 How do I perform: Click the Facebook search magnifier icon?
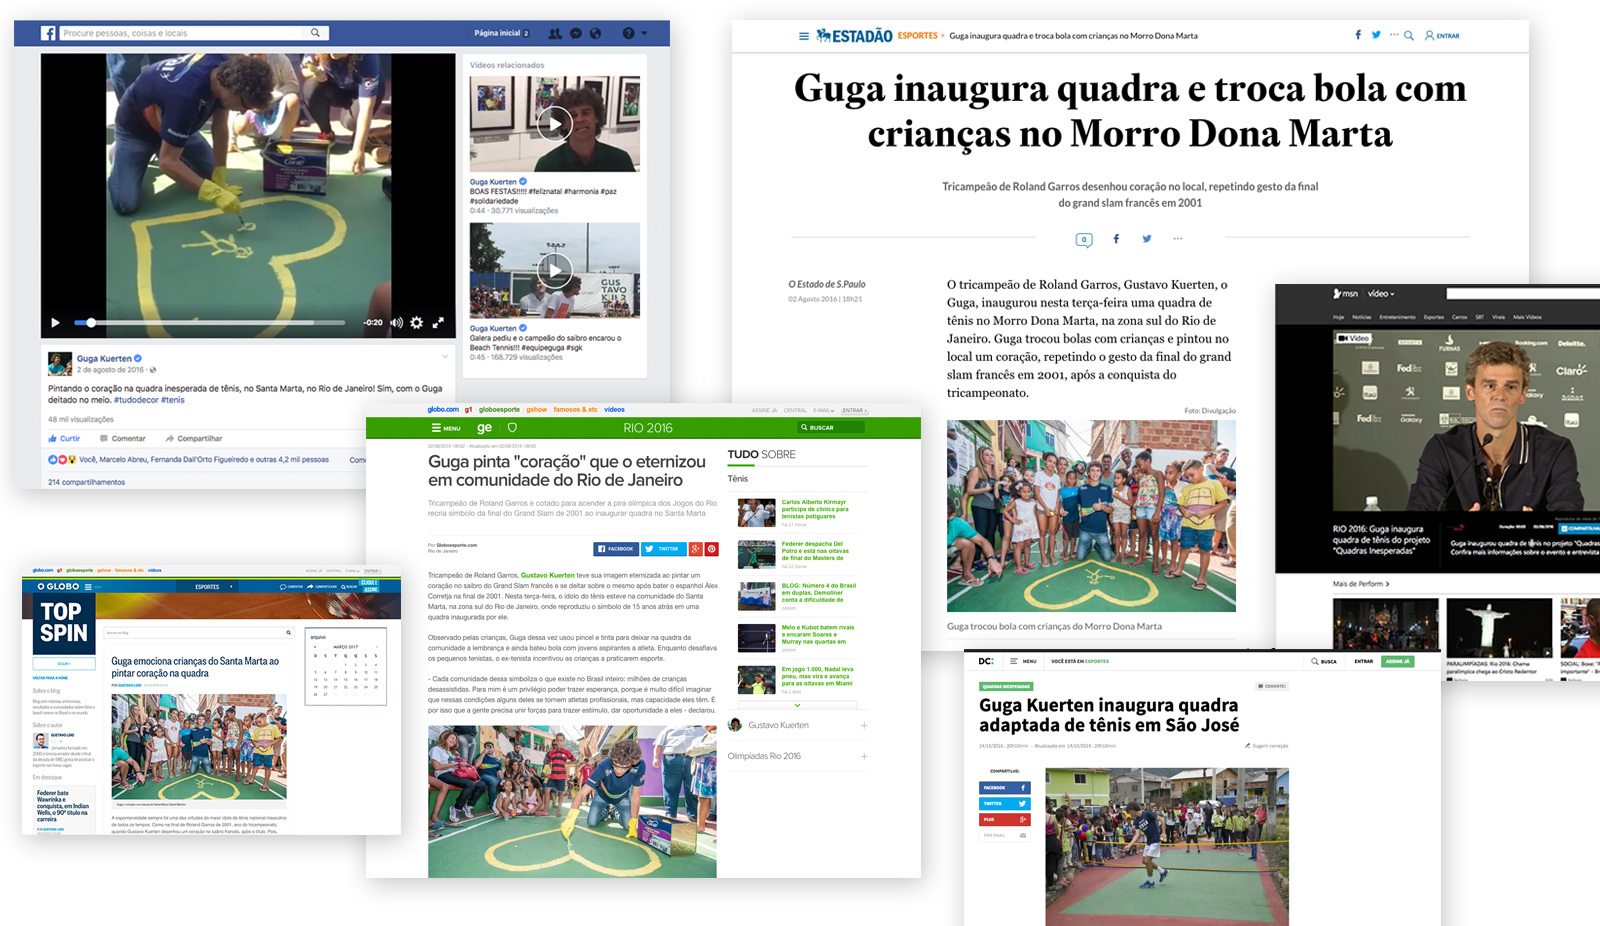pos(316,33)
